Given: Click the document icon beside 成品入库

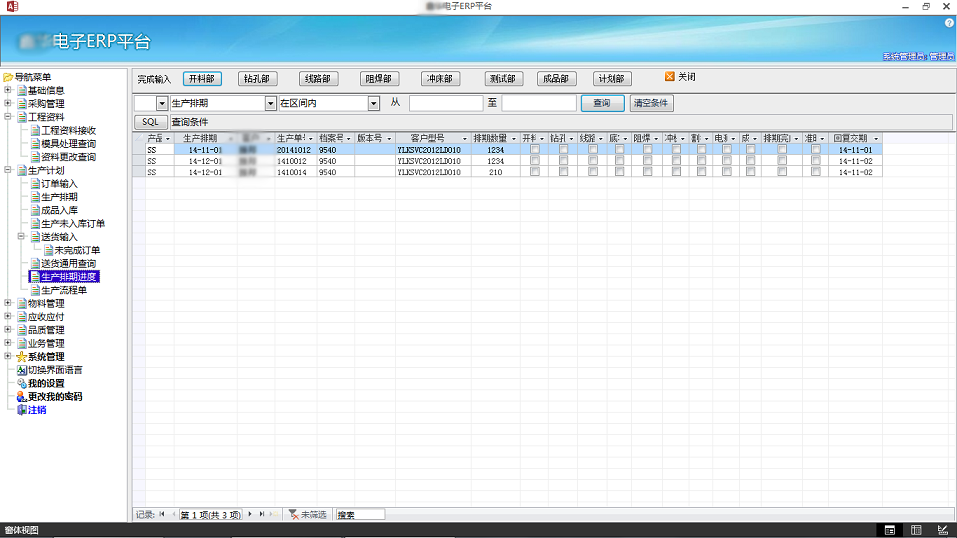Looking at the screenshot, I should pyautogui.click(x=35, y=210).
